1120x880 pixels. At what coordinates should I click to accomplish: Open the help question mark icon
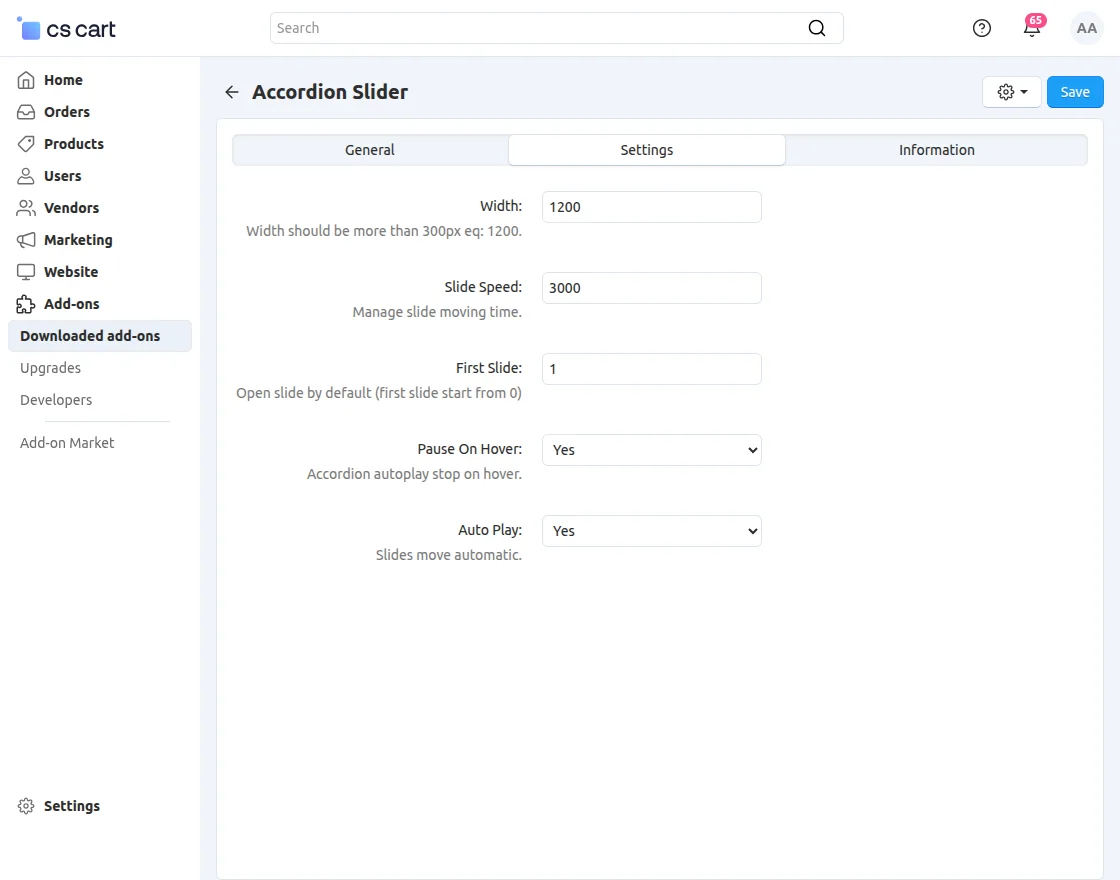pyautogui.click(x=981, y=28)
